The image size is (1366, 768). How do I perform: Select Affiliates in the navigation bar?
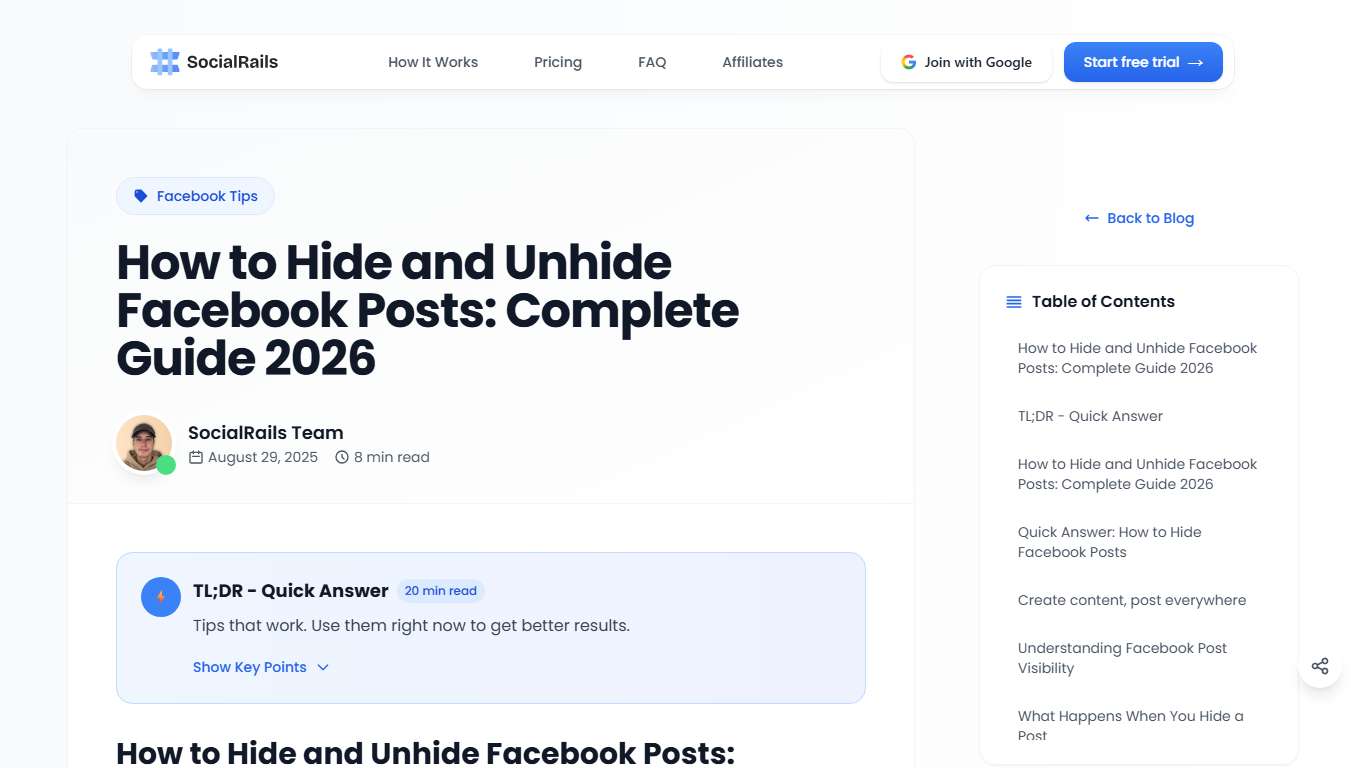coord(752,62)
